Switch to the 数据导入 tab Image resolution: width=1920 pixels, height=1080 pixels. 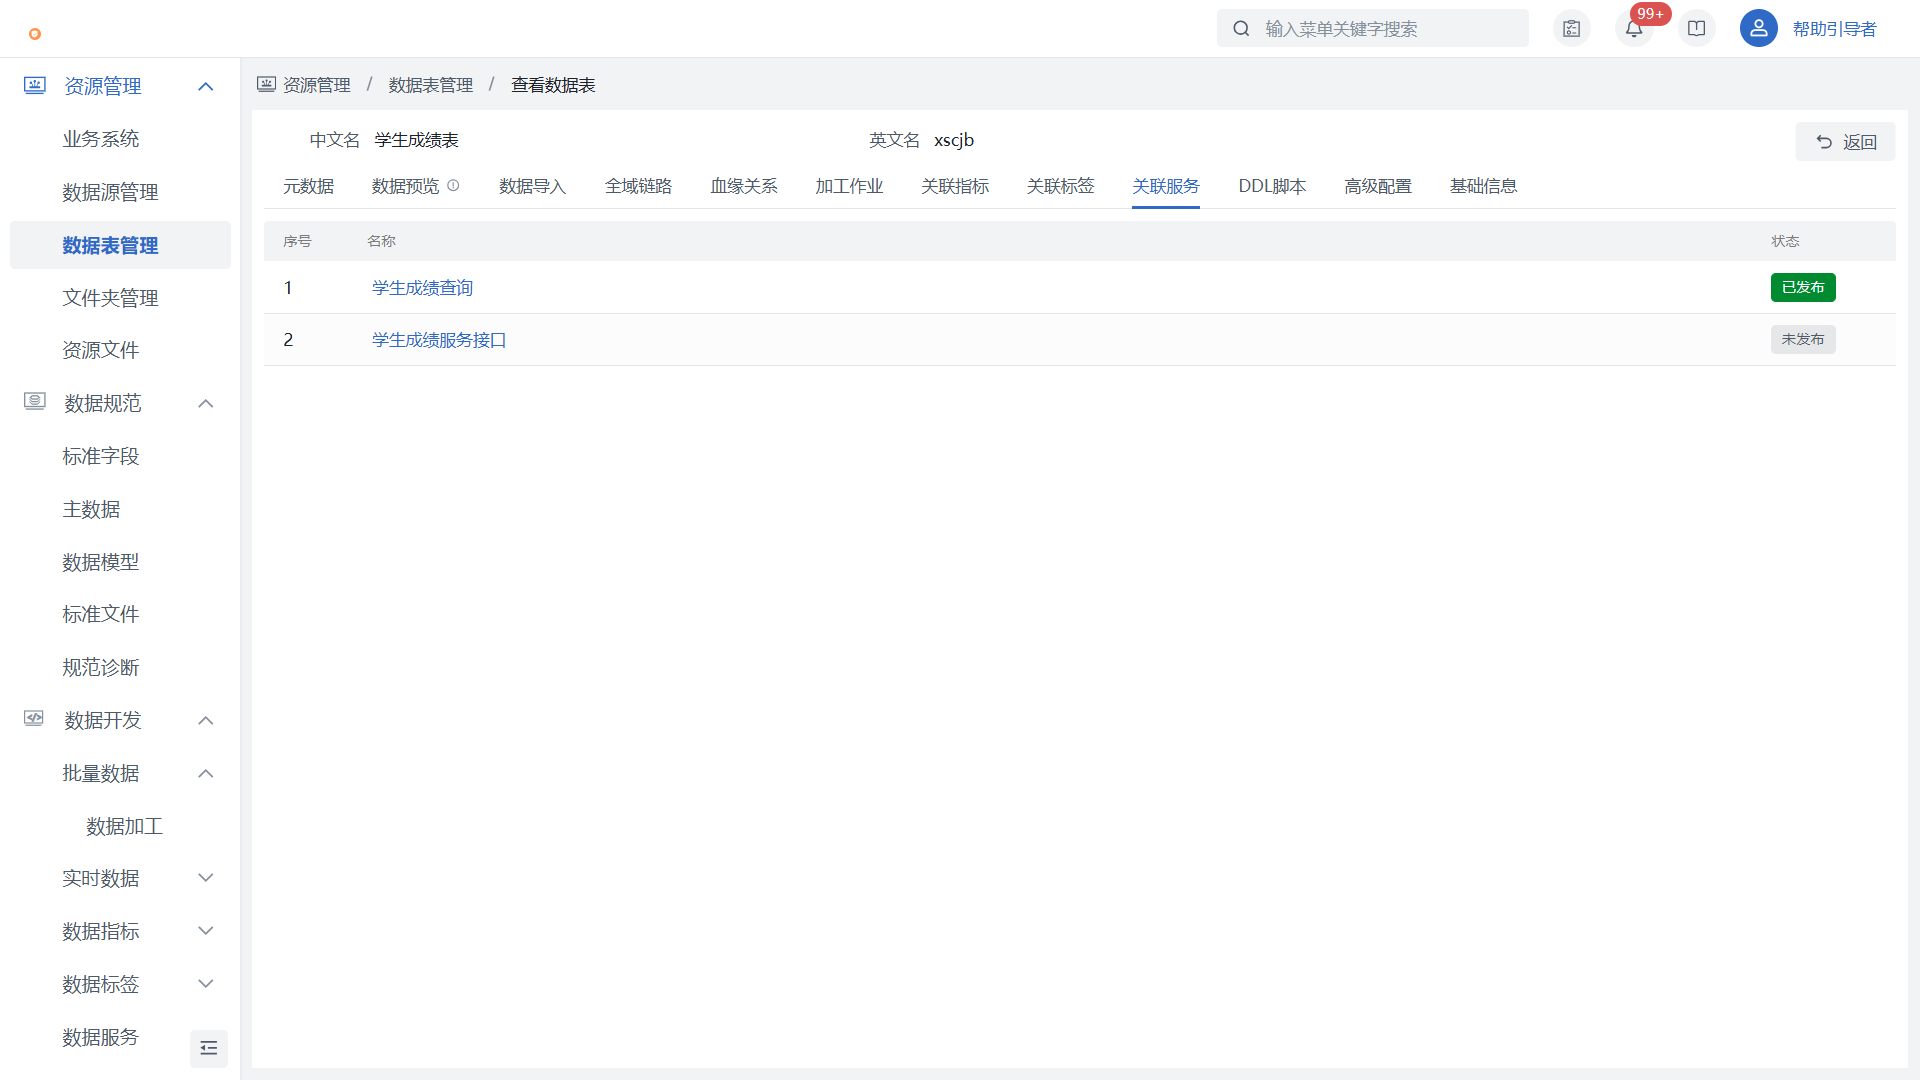pos(532,186)
